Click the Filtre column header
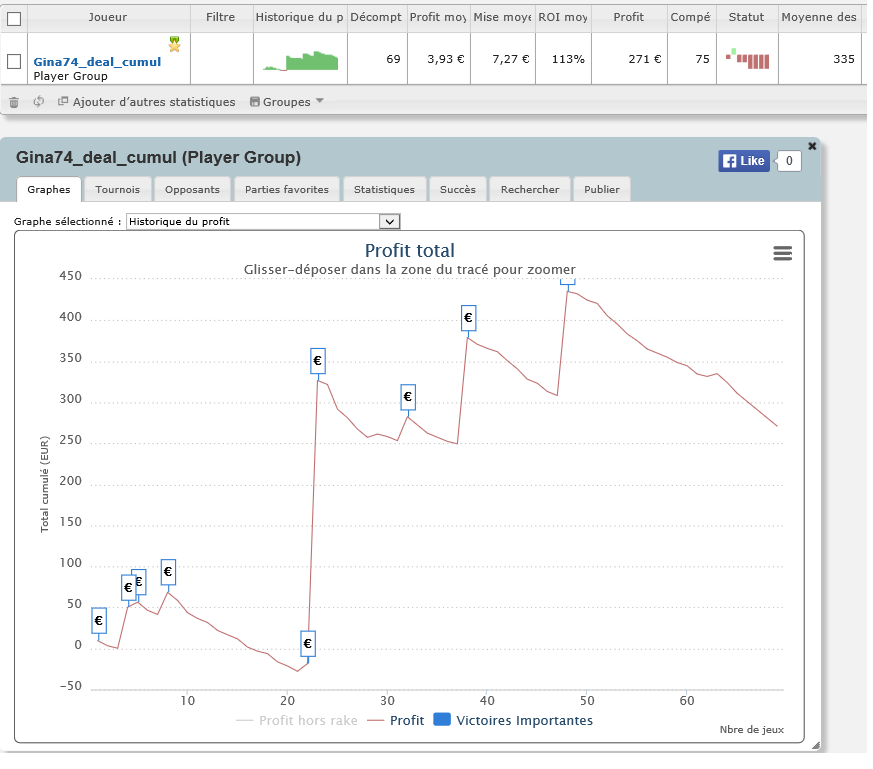The height and width of the screenshot is (769, 873). coord(221,17)
